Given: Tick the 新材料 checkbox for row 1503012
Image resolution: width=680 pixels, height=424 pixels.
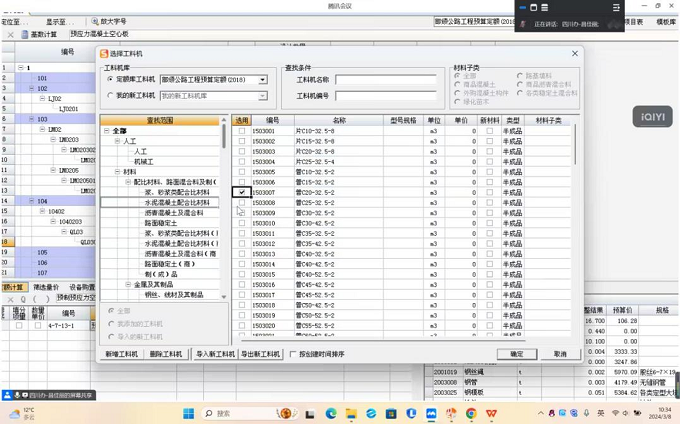Looking at the screenshot, I should click(x=490, y=243).
